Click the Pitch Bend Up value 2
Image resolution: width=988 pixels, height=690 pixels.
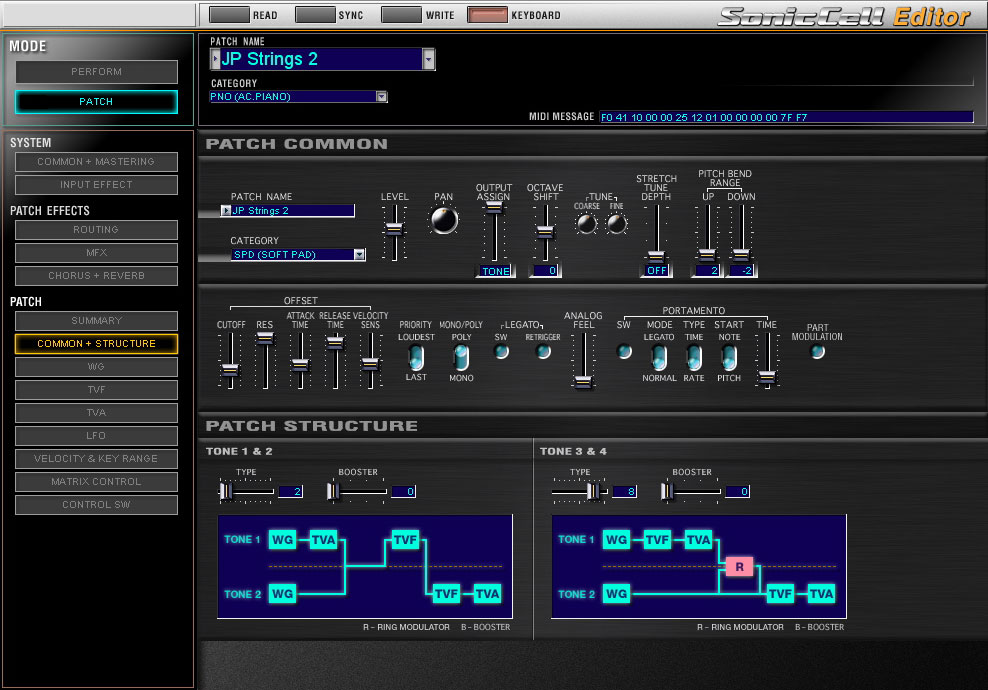707,271
